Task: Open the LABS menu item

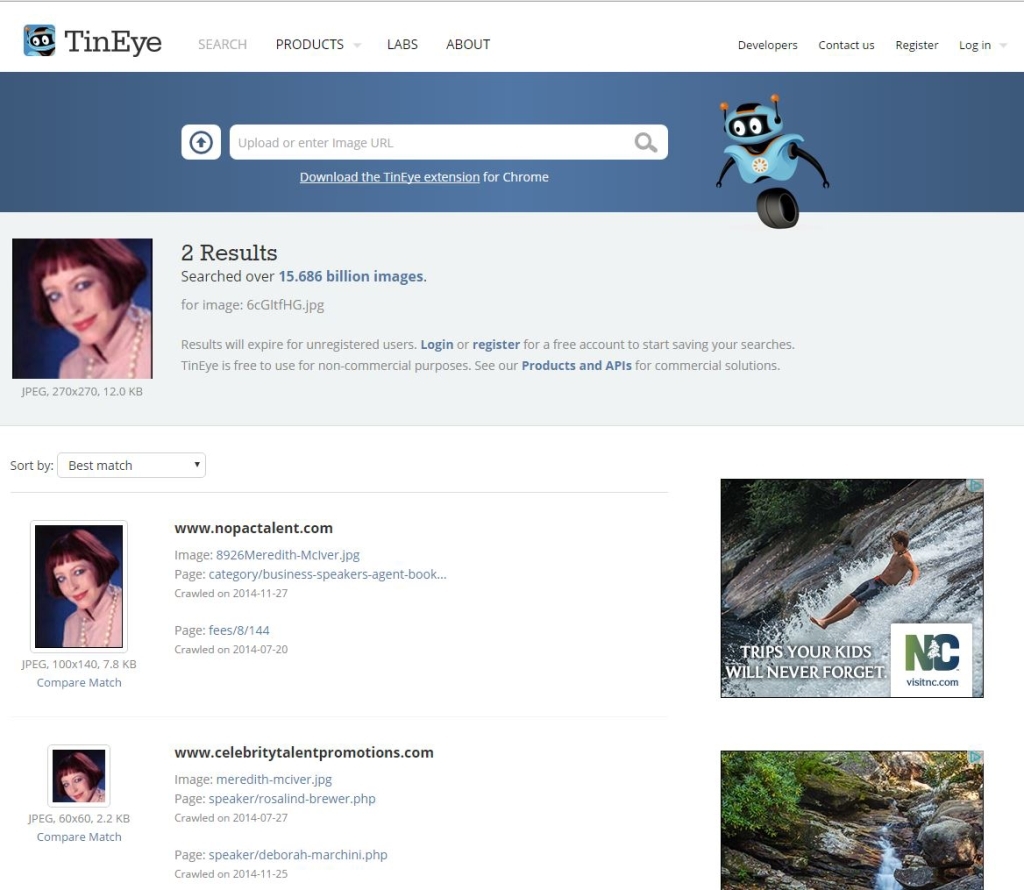Action: point(402,44)
